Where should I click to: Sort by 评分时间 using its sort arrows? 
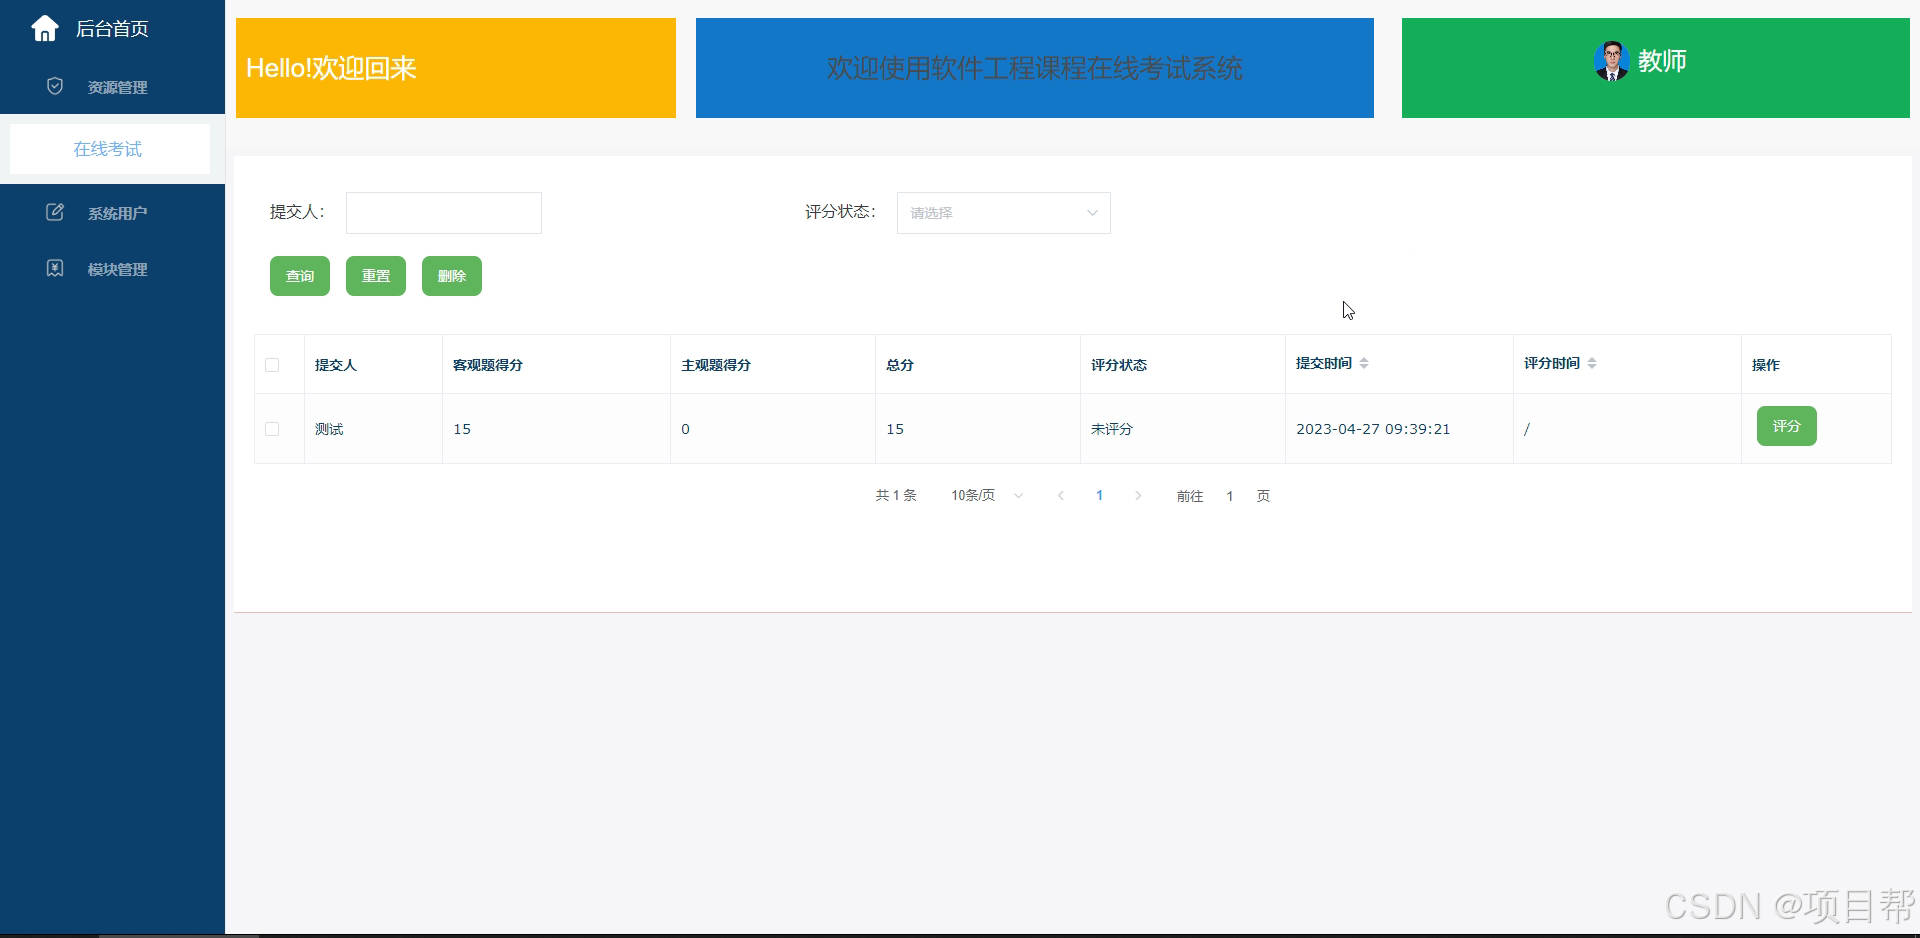pos(1592,363)
